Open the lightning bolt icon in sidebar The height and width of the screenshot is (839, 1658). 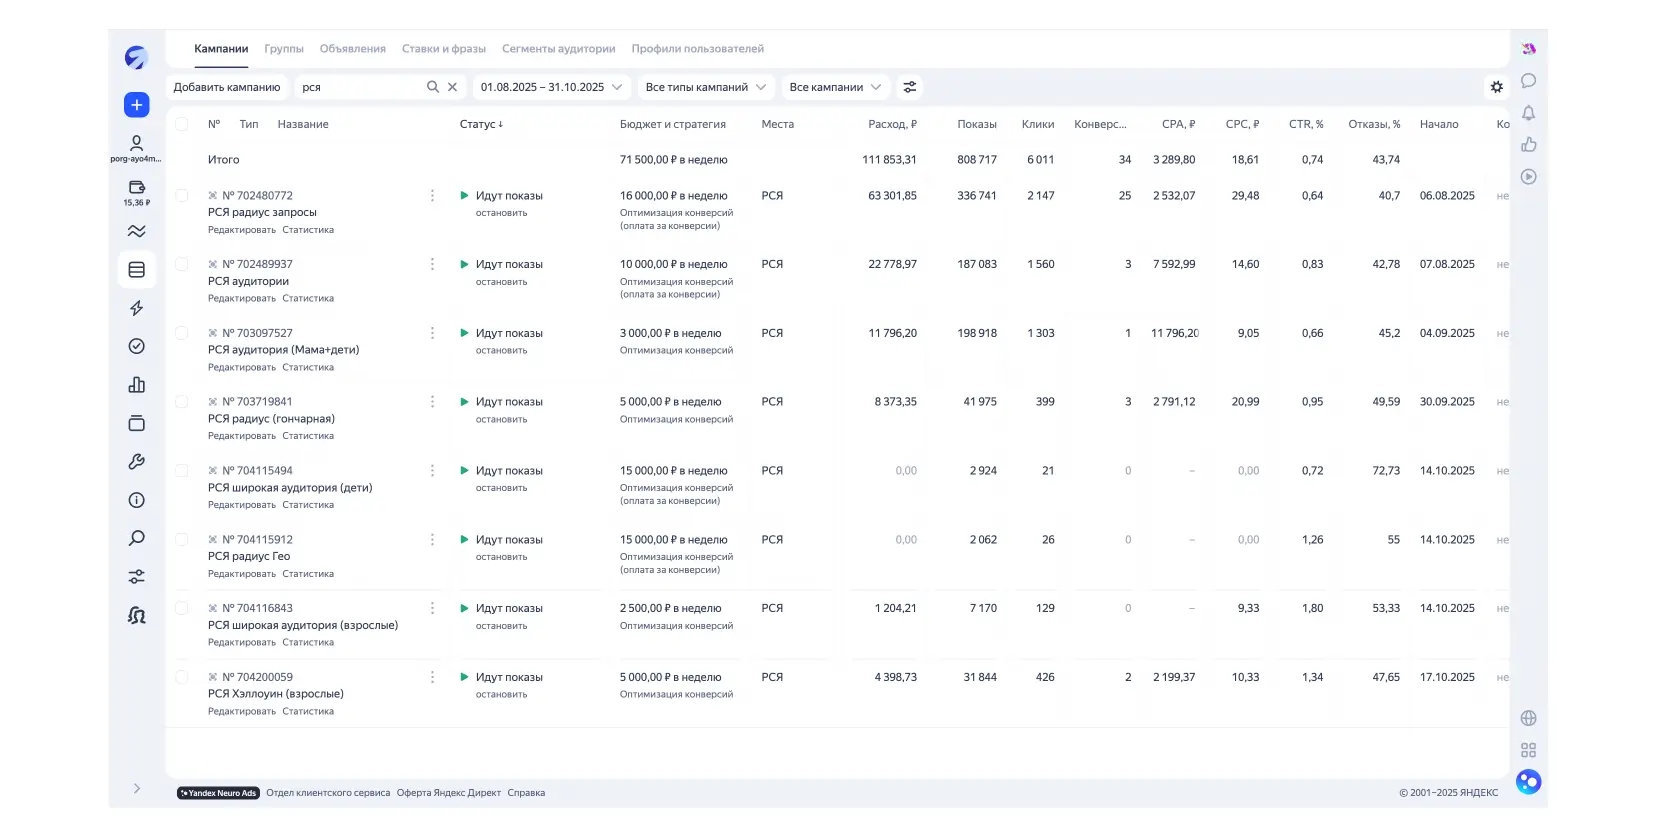137,308
